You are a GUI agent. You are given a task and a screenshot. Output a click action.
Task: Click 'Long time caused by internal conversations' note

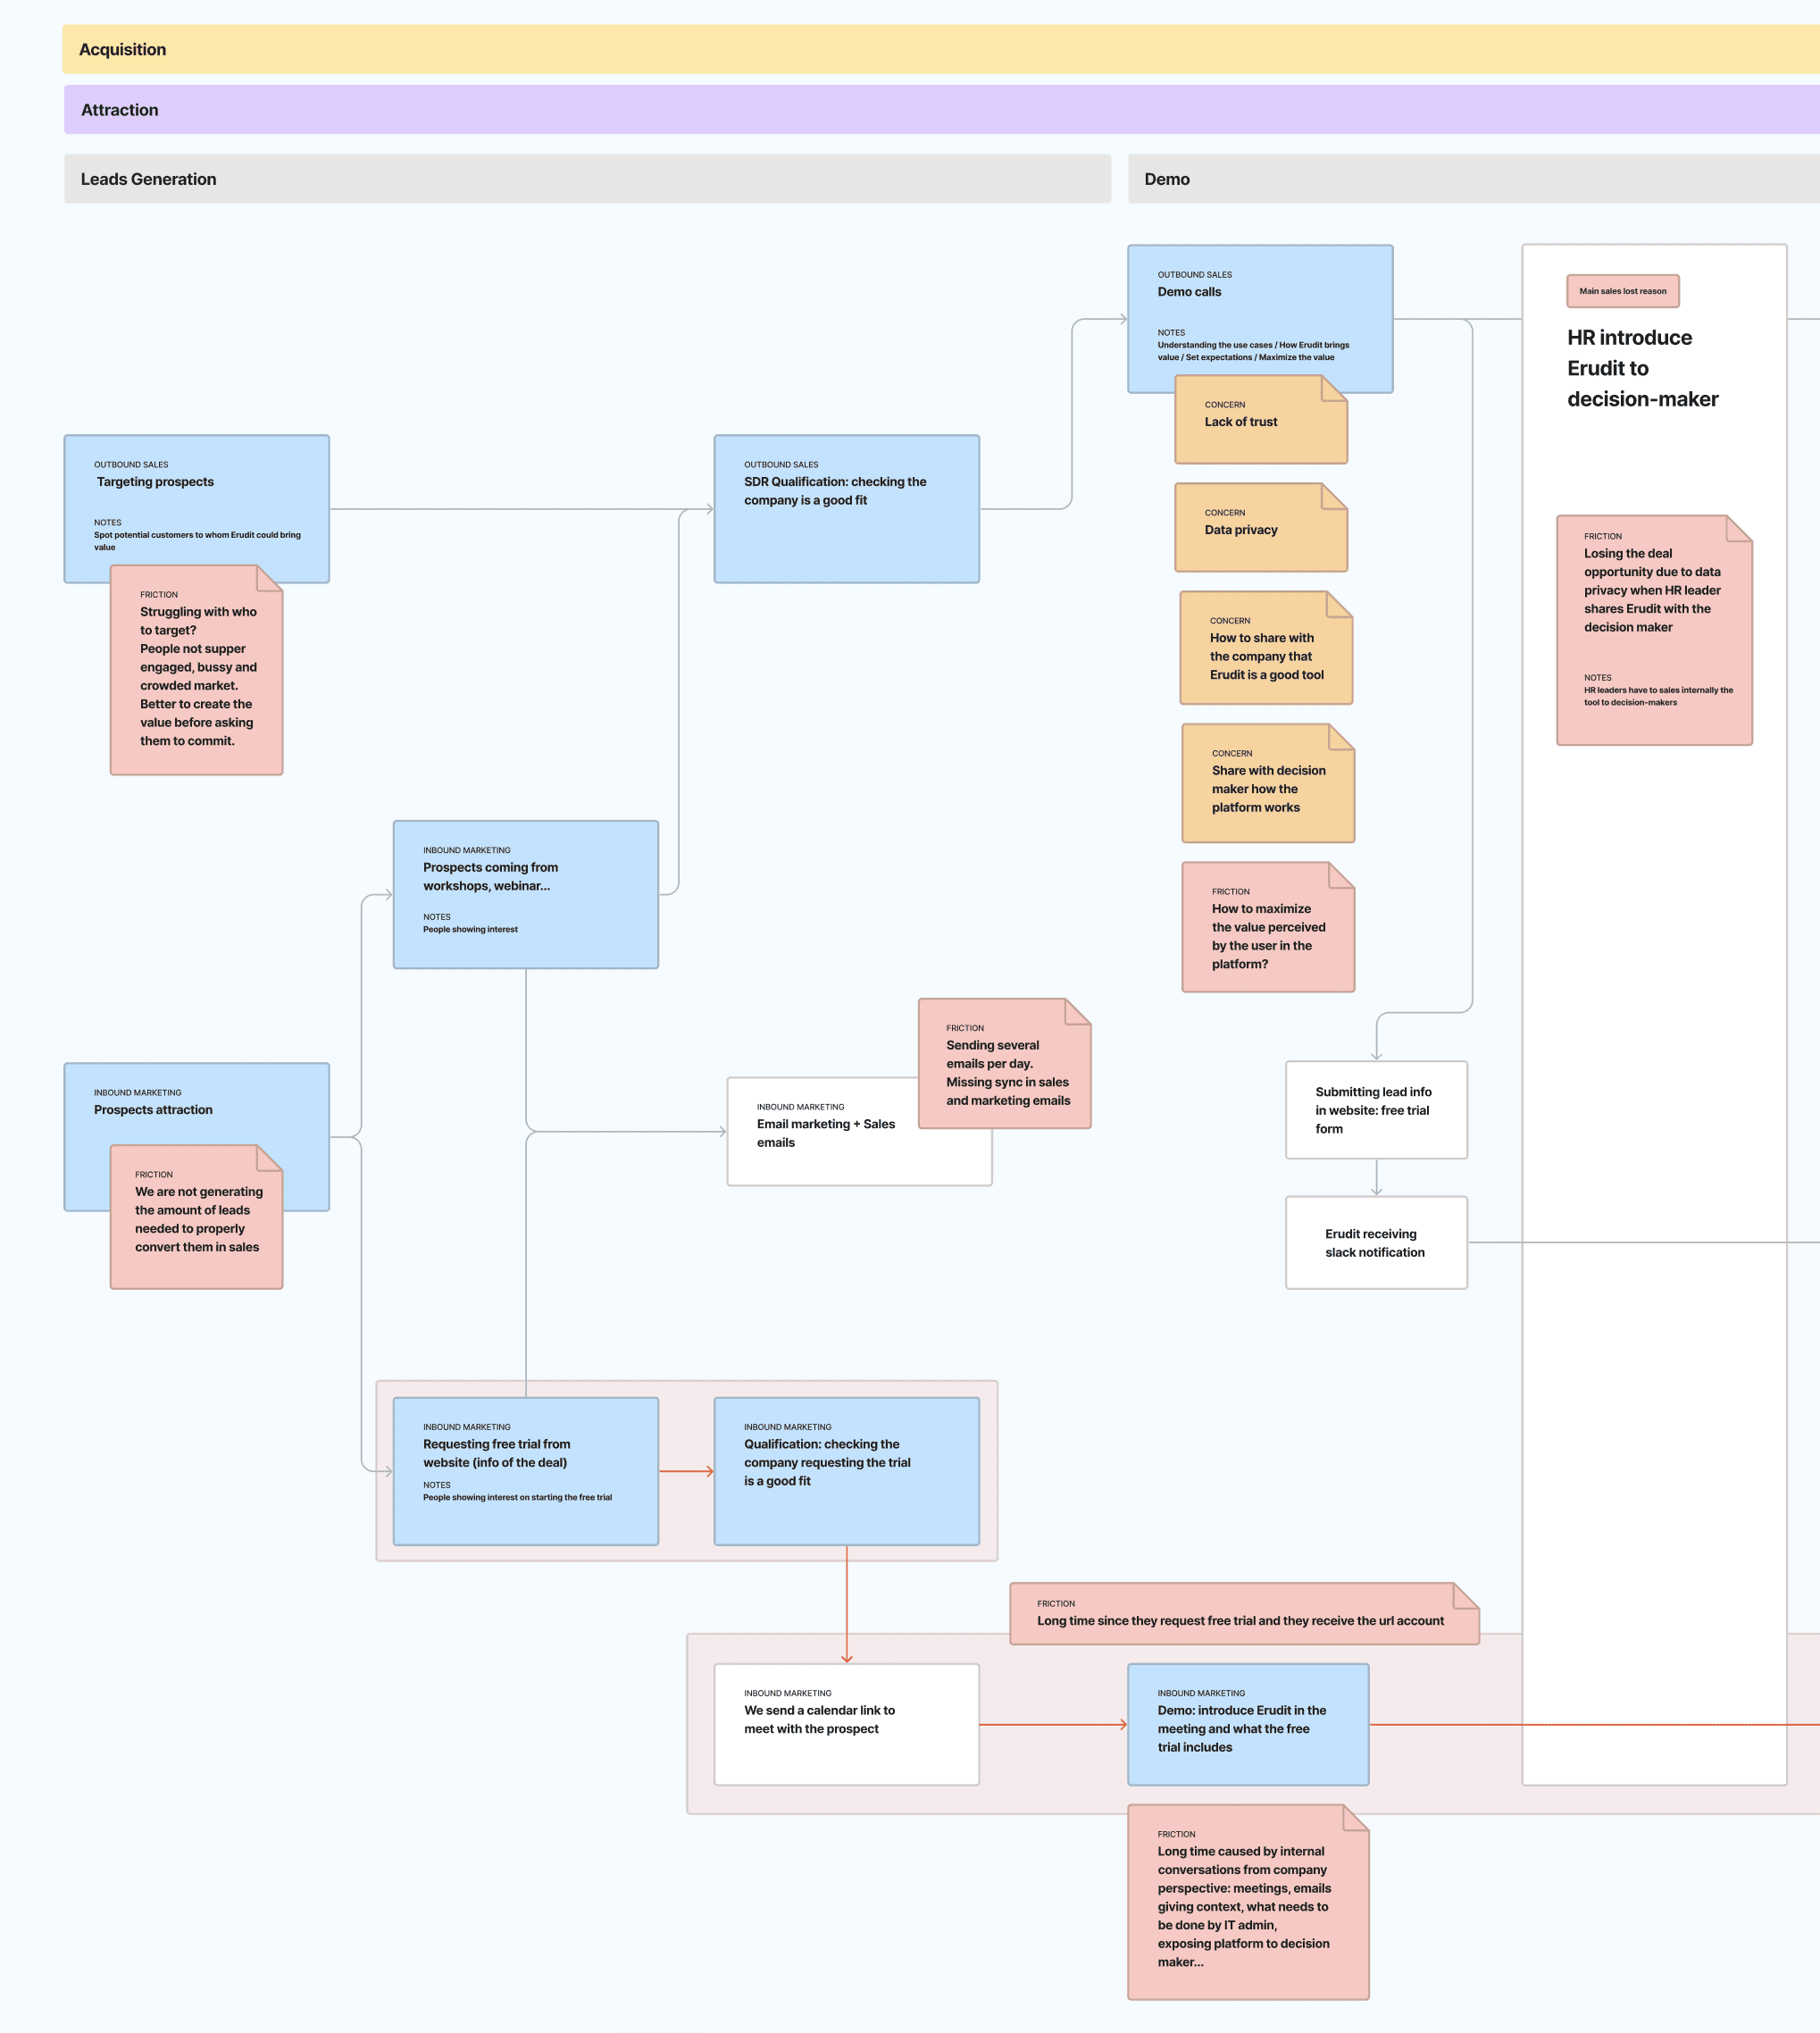click(x=1248, y=1902)
